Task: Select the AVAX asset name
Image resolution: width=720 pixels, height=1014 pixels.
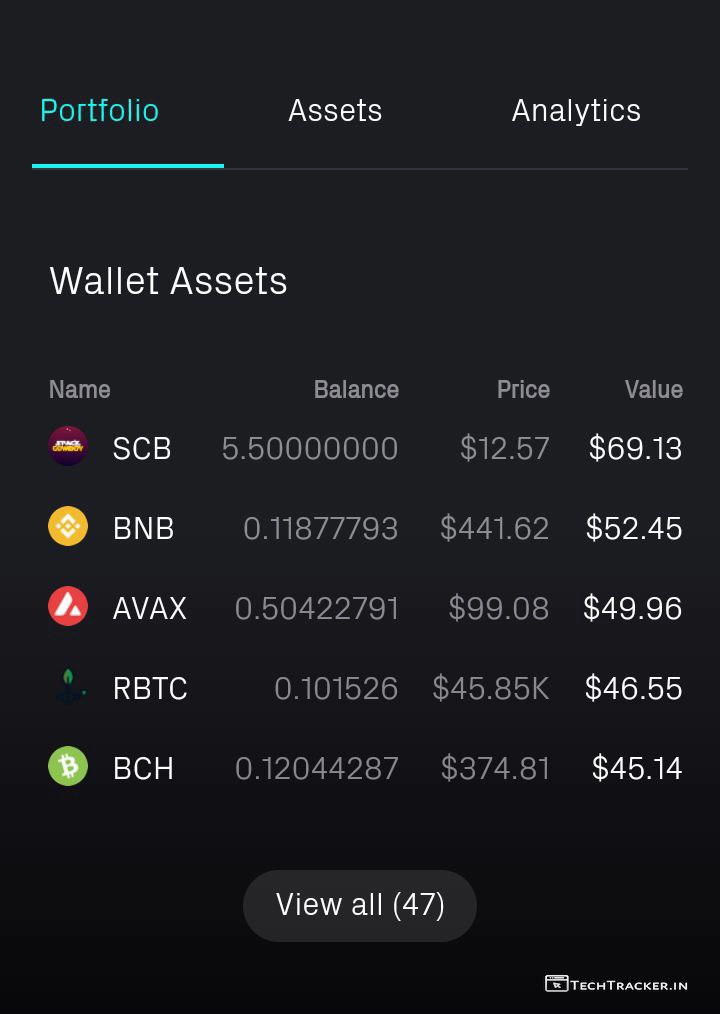Action: click(x=150, y=609)
